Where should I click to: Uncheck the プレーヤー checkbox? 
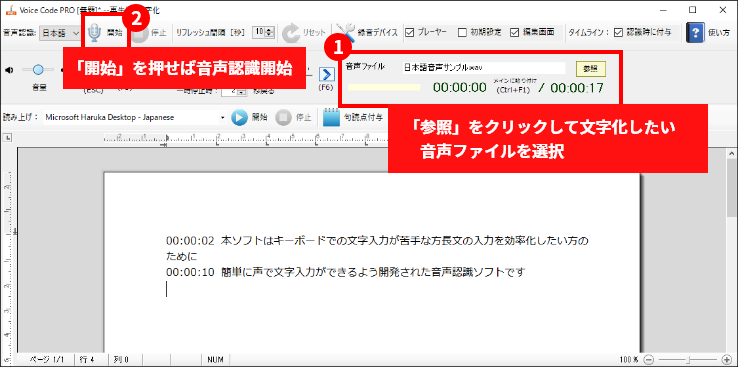(409, 32)
